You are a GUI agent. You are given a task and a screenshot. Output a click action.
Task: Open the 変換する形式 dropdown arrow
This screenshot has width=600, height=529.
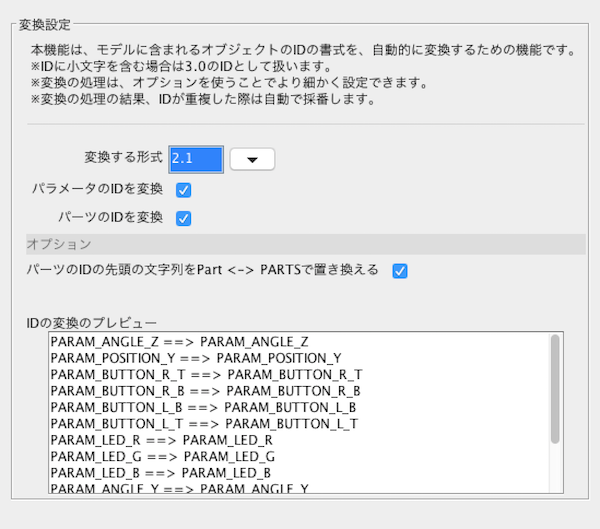click(252, 159)
